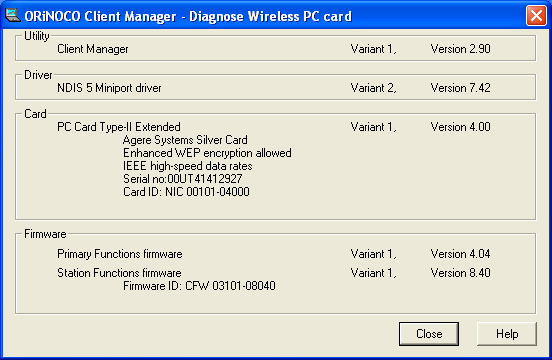Select Card ID: NIC 00101-04000 line
Screen dimensions: 552x360
pyautogui.click(x=186, y=192)
